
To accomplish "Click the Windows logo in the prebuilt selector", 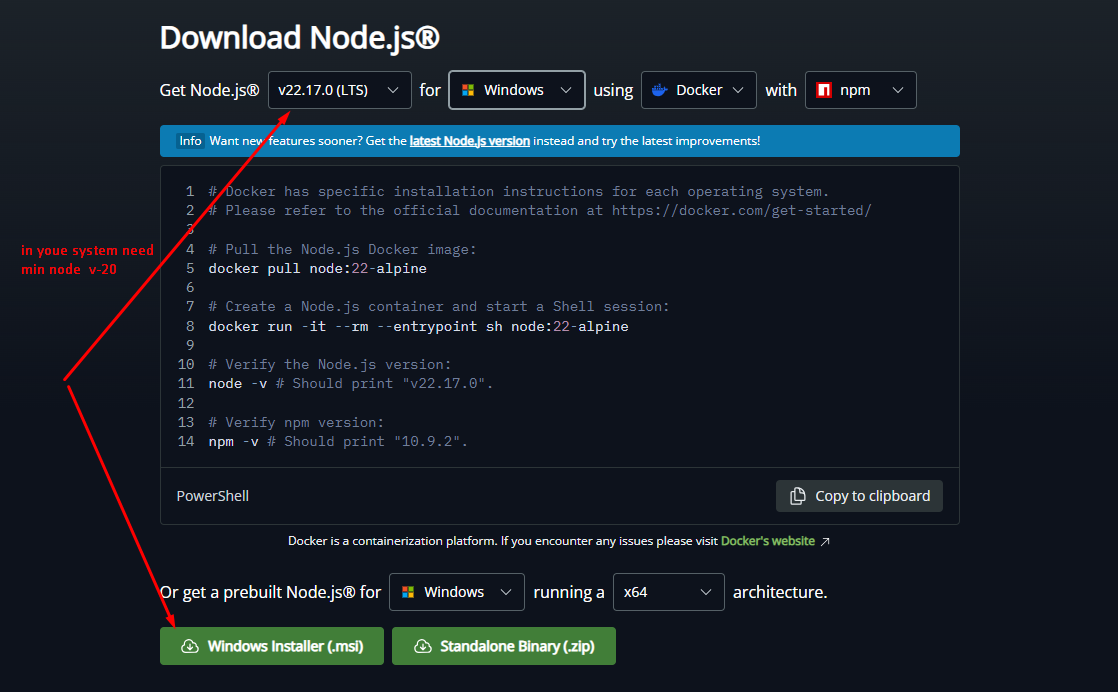I will coord(408,592).
